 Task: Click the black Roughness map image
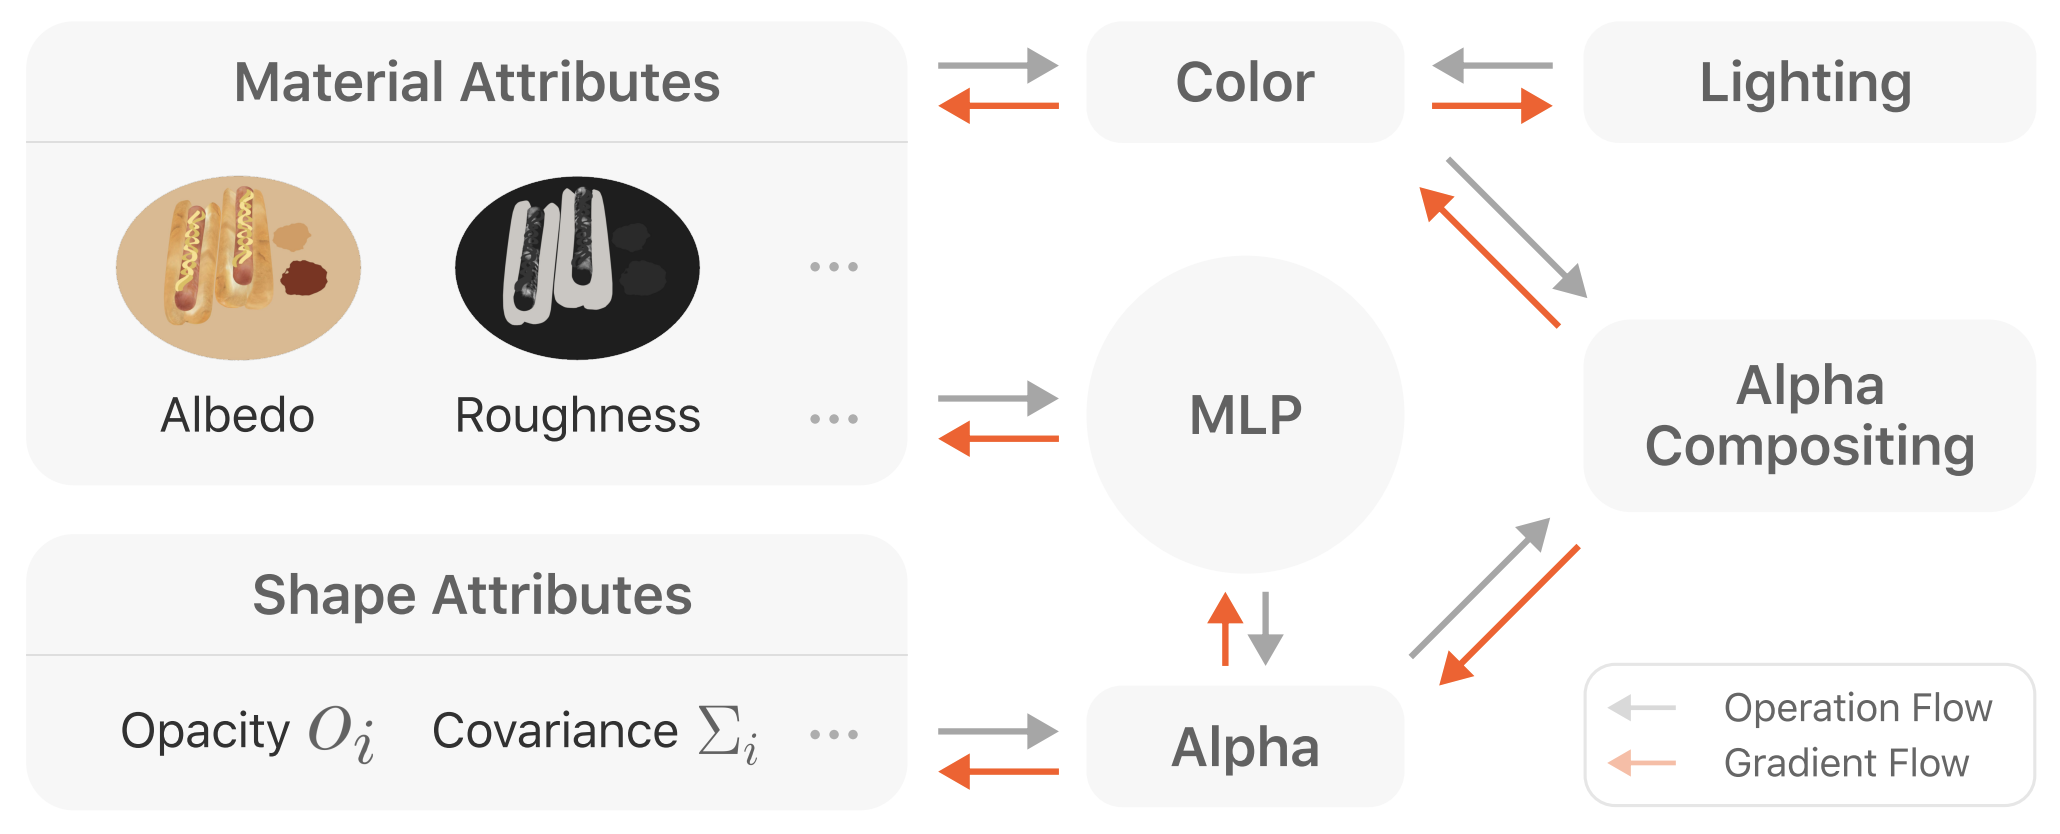coord(577,267)
